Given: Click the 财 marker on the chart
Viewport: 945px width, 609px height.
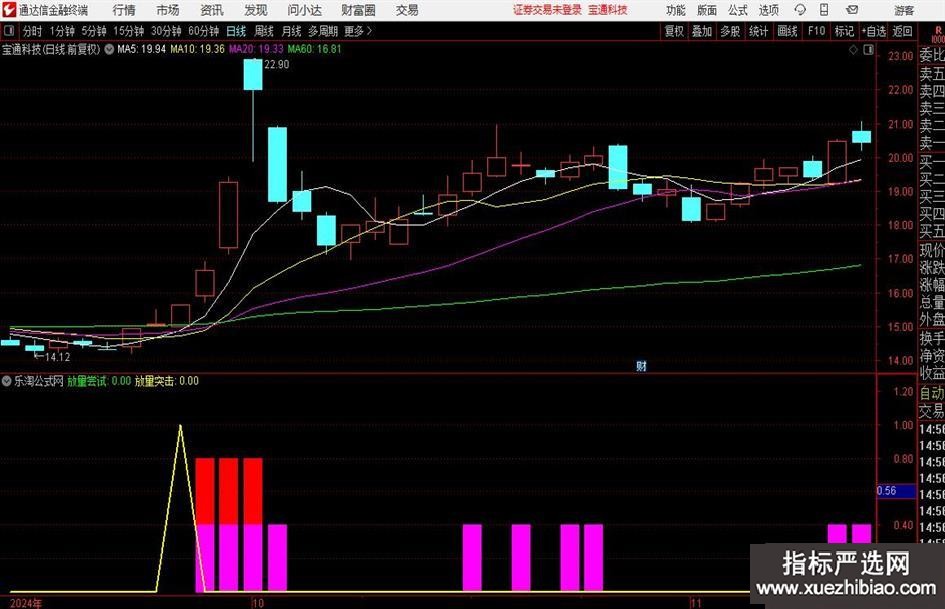Looking at the screenshot, I should [641, 366].
